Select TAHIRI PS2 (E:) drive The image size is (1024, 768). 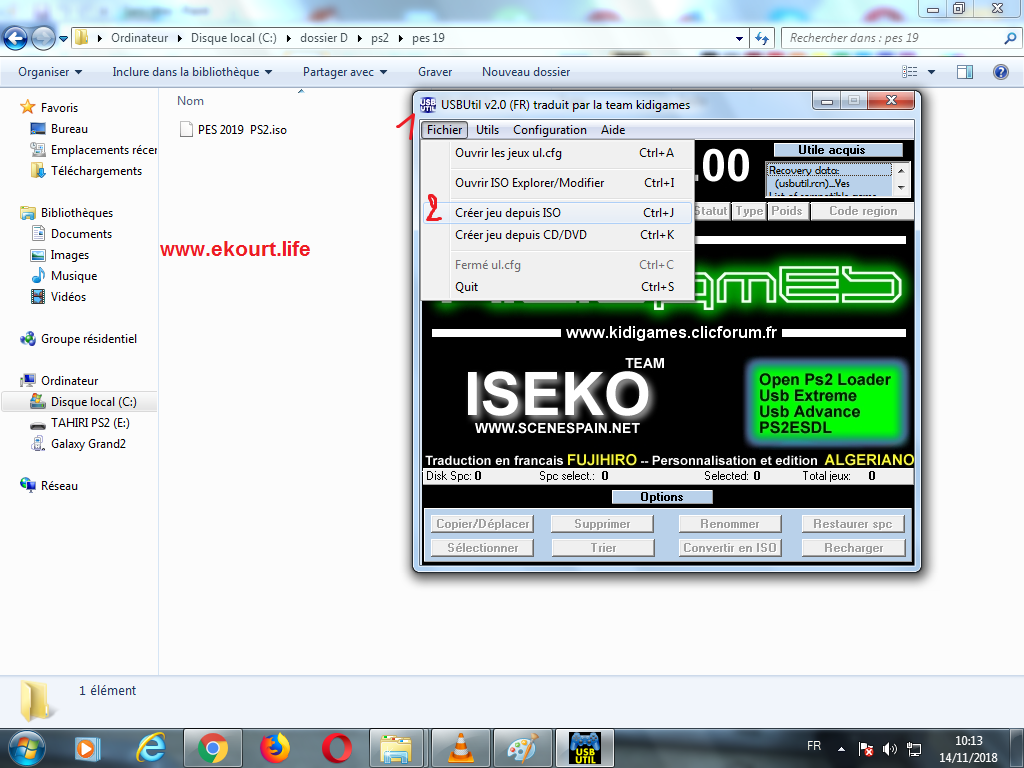(x=80, y=423)
